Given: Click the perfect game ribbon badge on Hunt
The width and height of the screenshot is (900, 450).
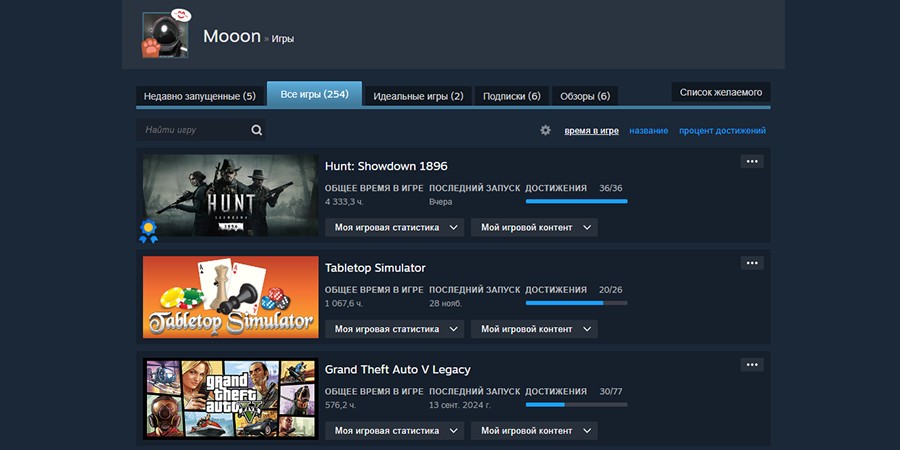Looking at the screenshot, I should coord(149,231).
